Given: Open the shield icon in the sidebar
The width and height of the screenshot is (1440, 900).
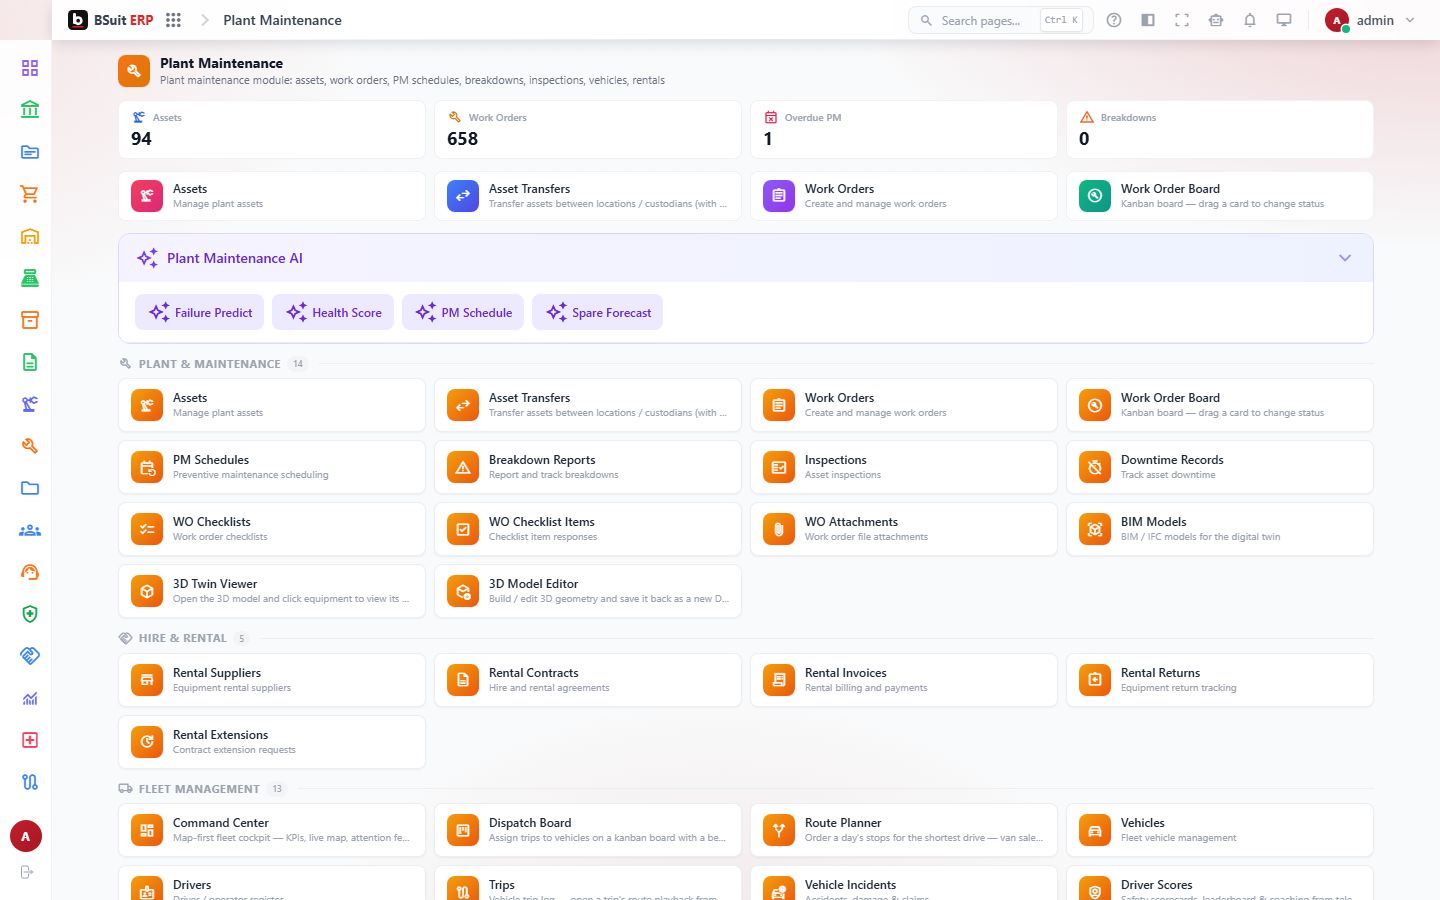Looking at the screenshot, I should [x=30, y=614].
